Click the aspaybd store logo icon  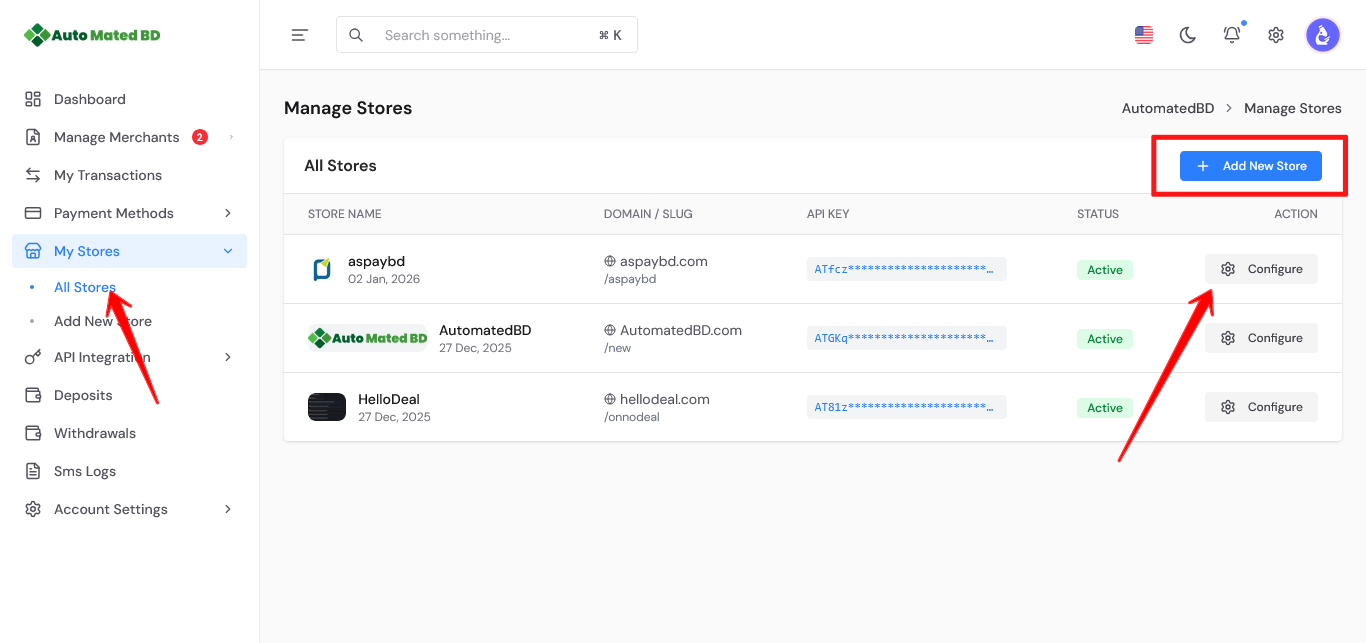point(322,269)
